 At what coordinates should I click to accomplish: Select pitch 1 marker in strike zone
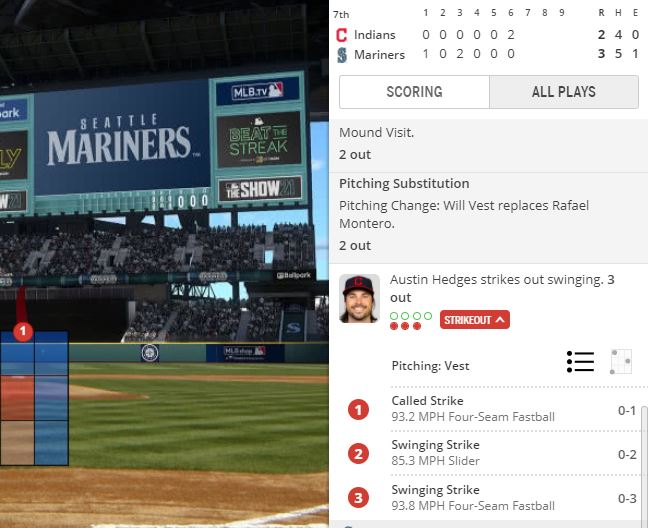(x=23, y=331)
